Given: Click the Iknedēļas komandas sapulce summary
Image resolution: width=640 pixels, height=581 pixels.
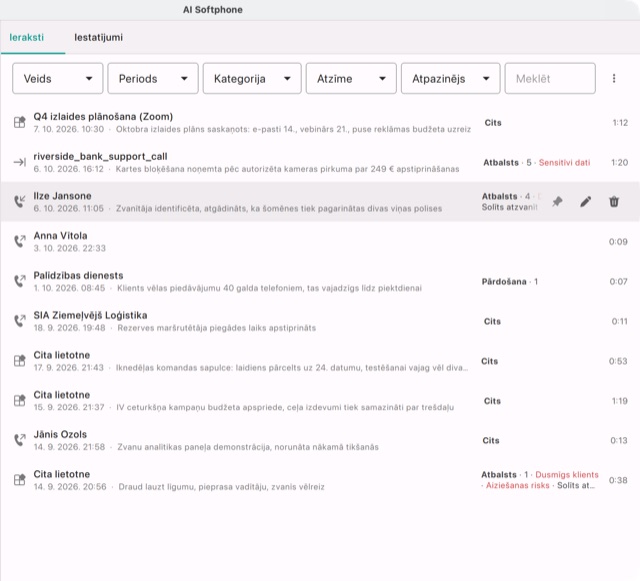Looking at the screenshot, I should (292, 367).
